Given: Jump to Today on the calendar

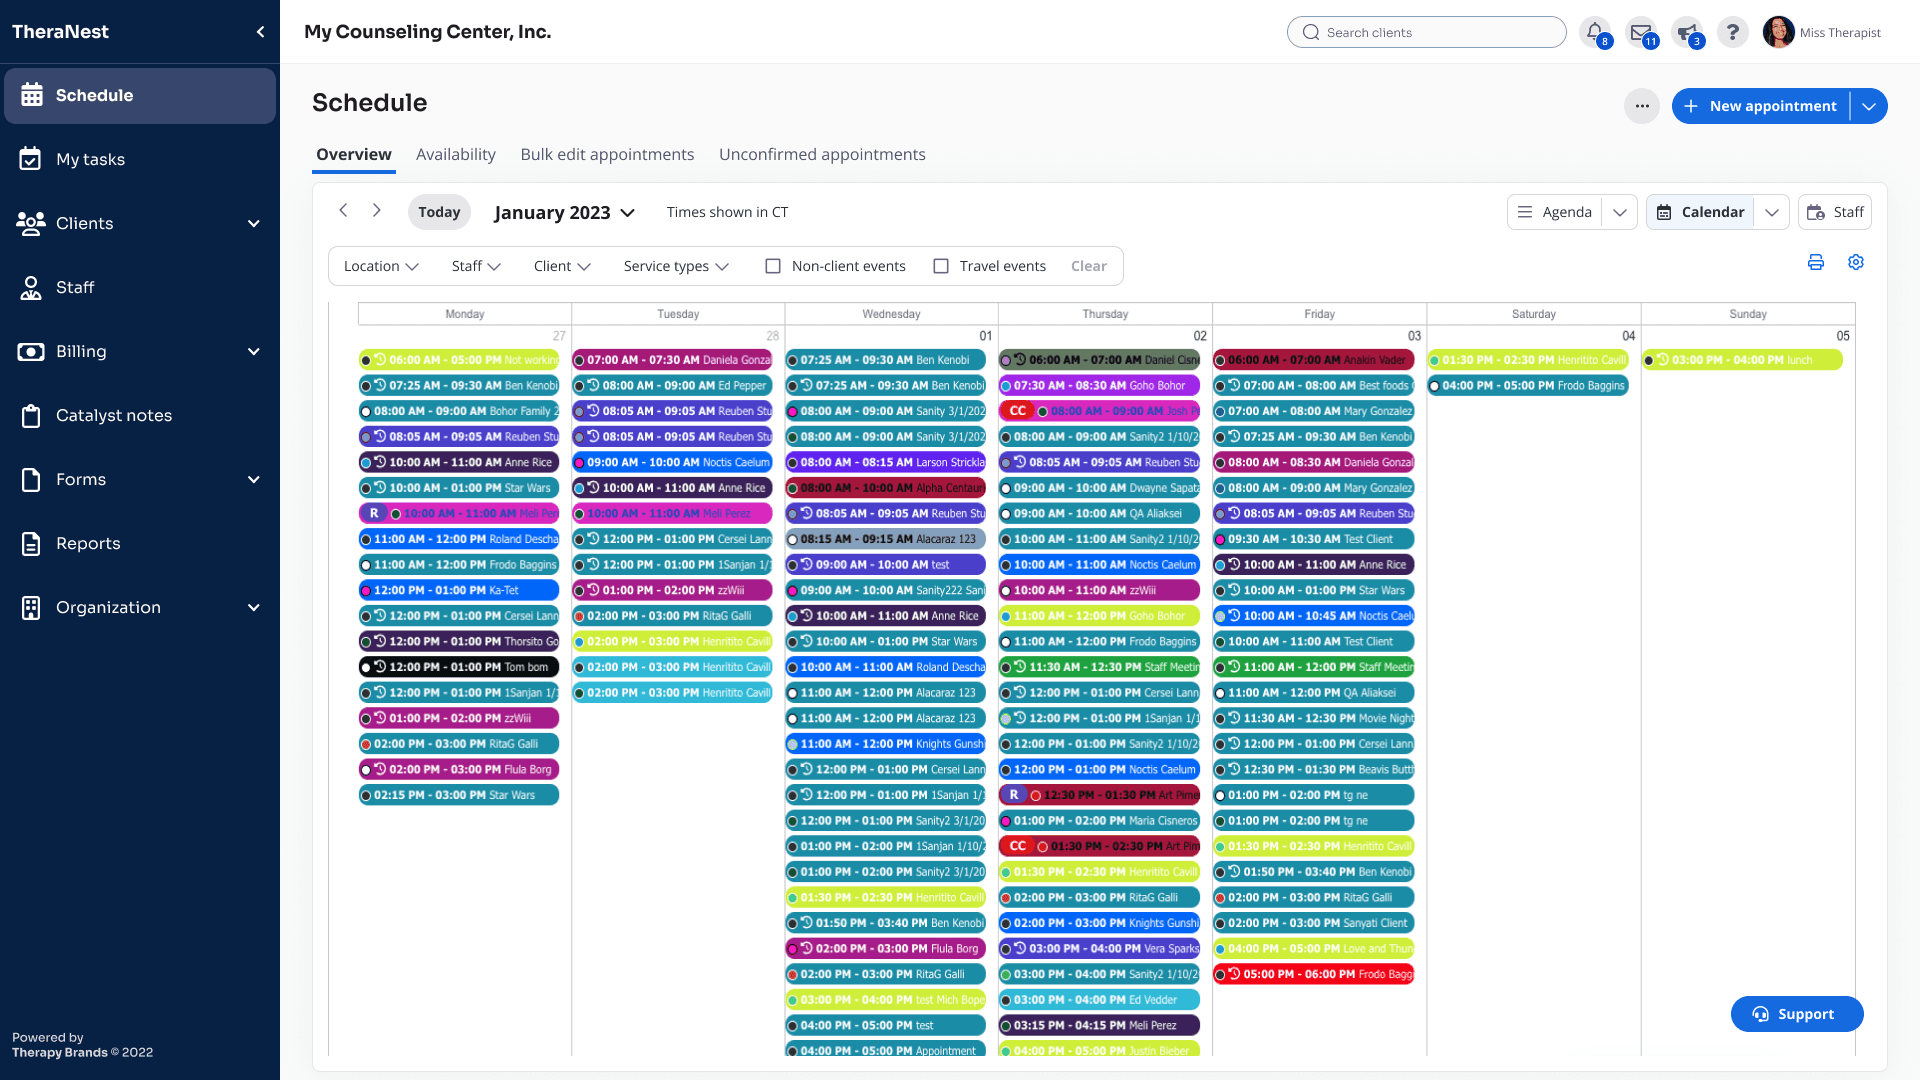Looking at the screenshot, I should (439, 212).
